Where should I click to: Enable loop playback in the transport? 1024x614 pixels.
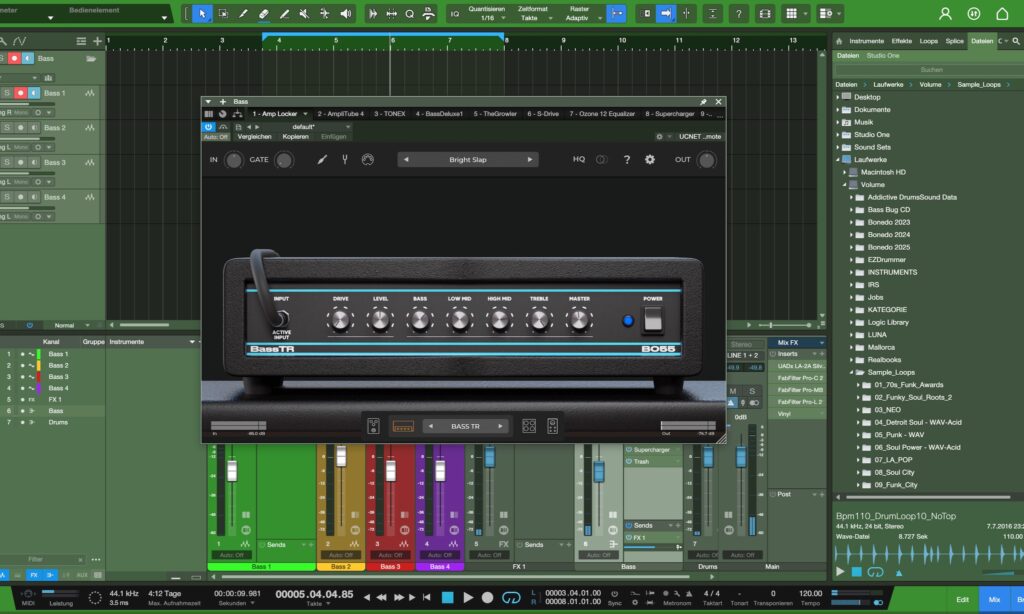[509, 597]
